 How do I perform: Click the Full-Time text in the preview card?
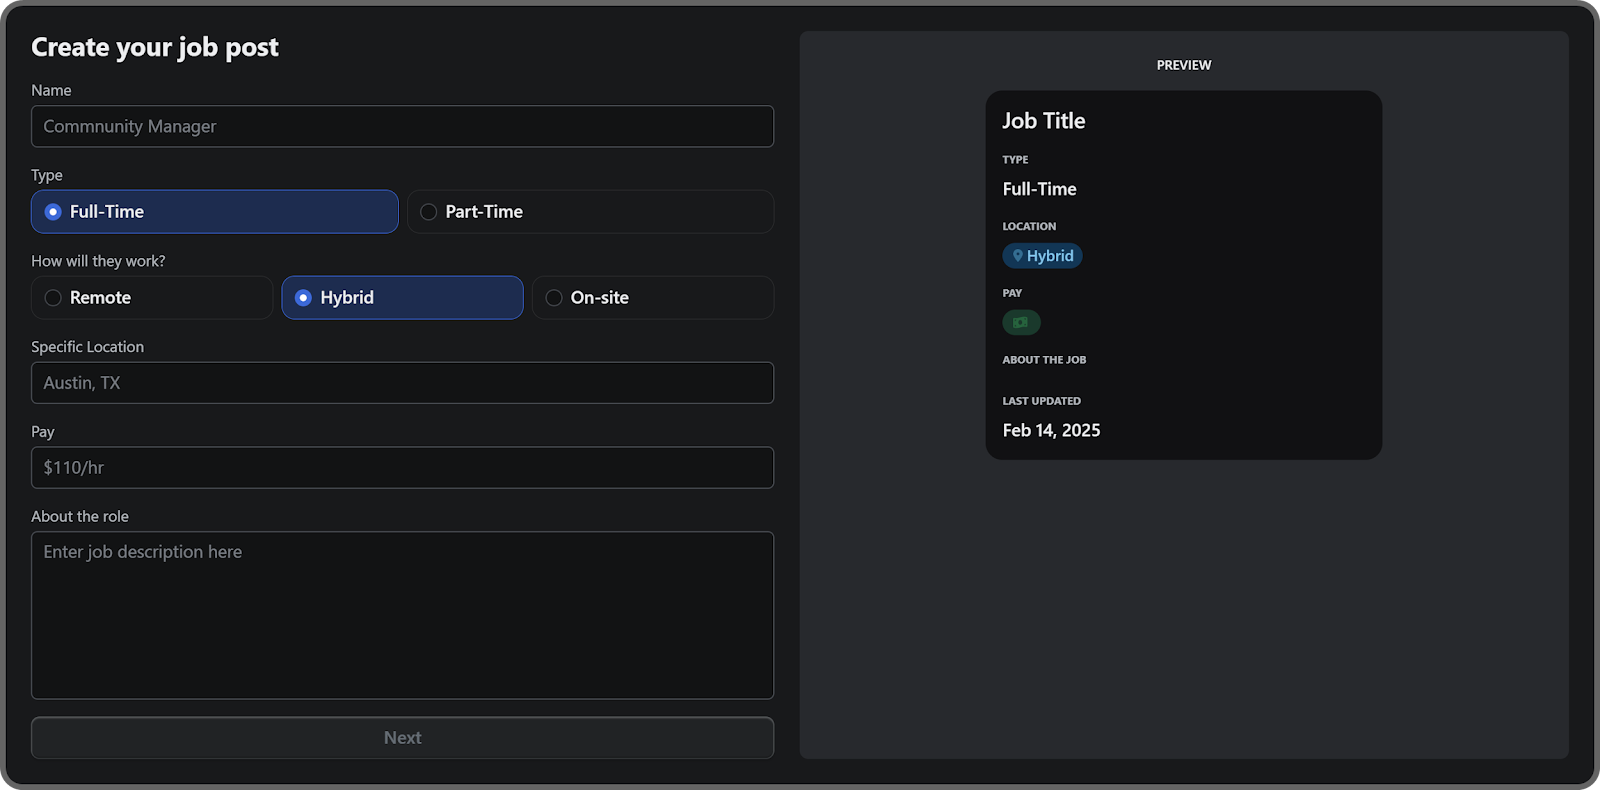coord(1039,189)
